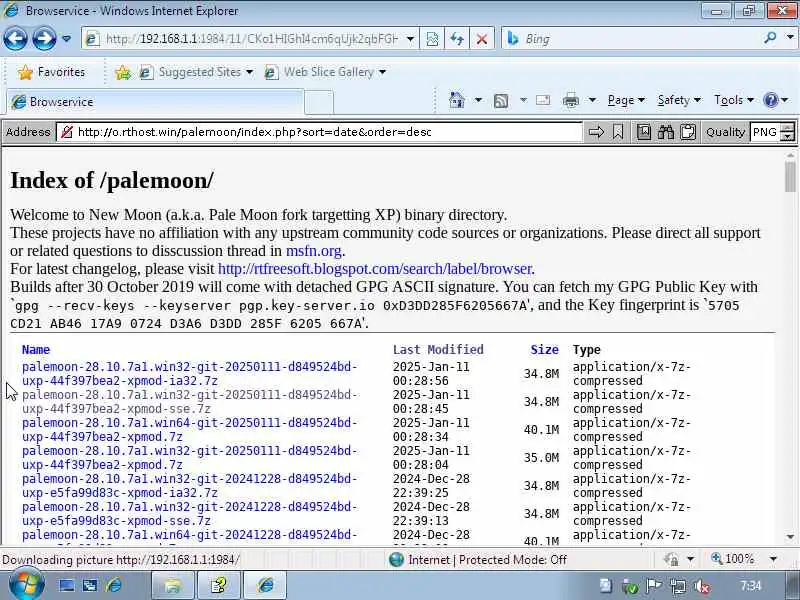
Task: Click the Bing search magnifier icon
Action: coord(770,37)
